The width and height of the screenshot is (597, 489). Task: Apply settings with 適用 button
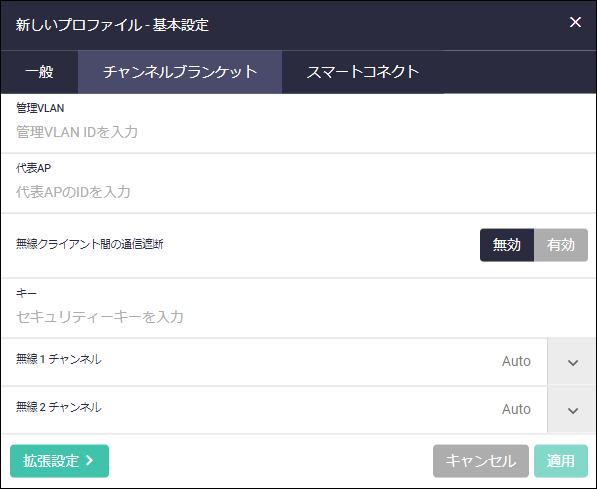click(x=561, y=461)
